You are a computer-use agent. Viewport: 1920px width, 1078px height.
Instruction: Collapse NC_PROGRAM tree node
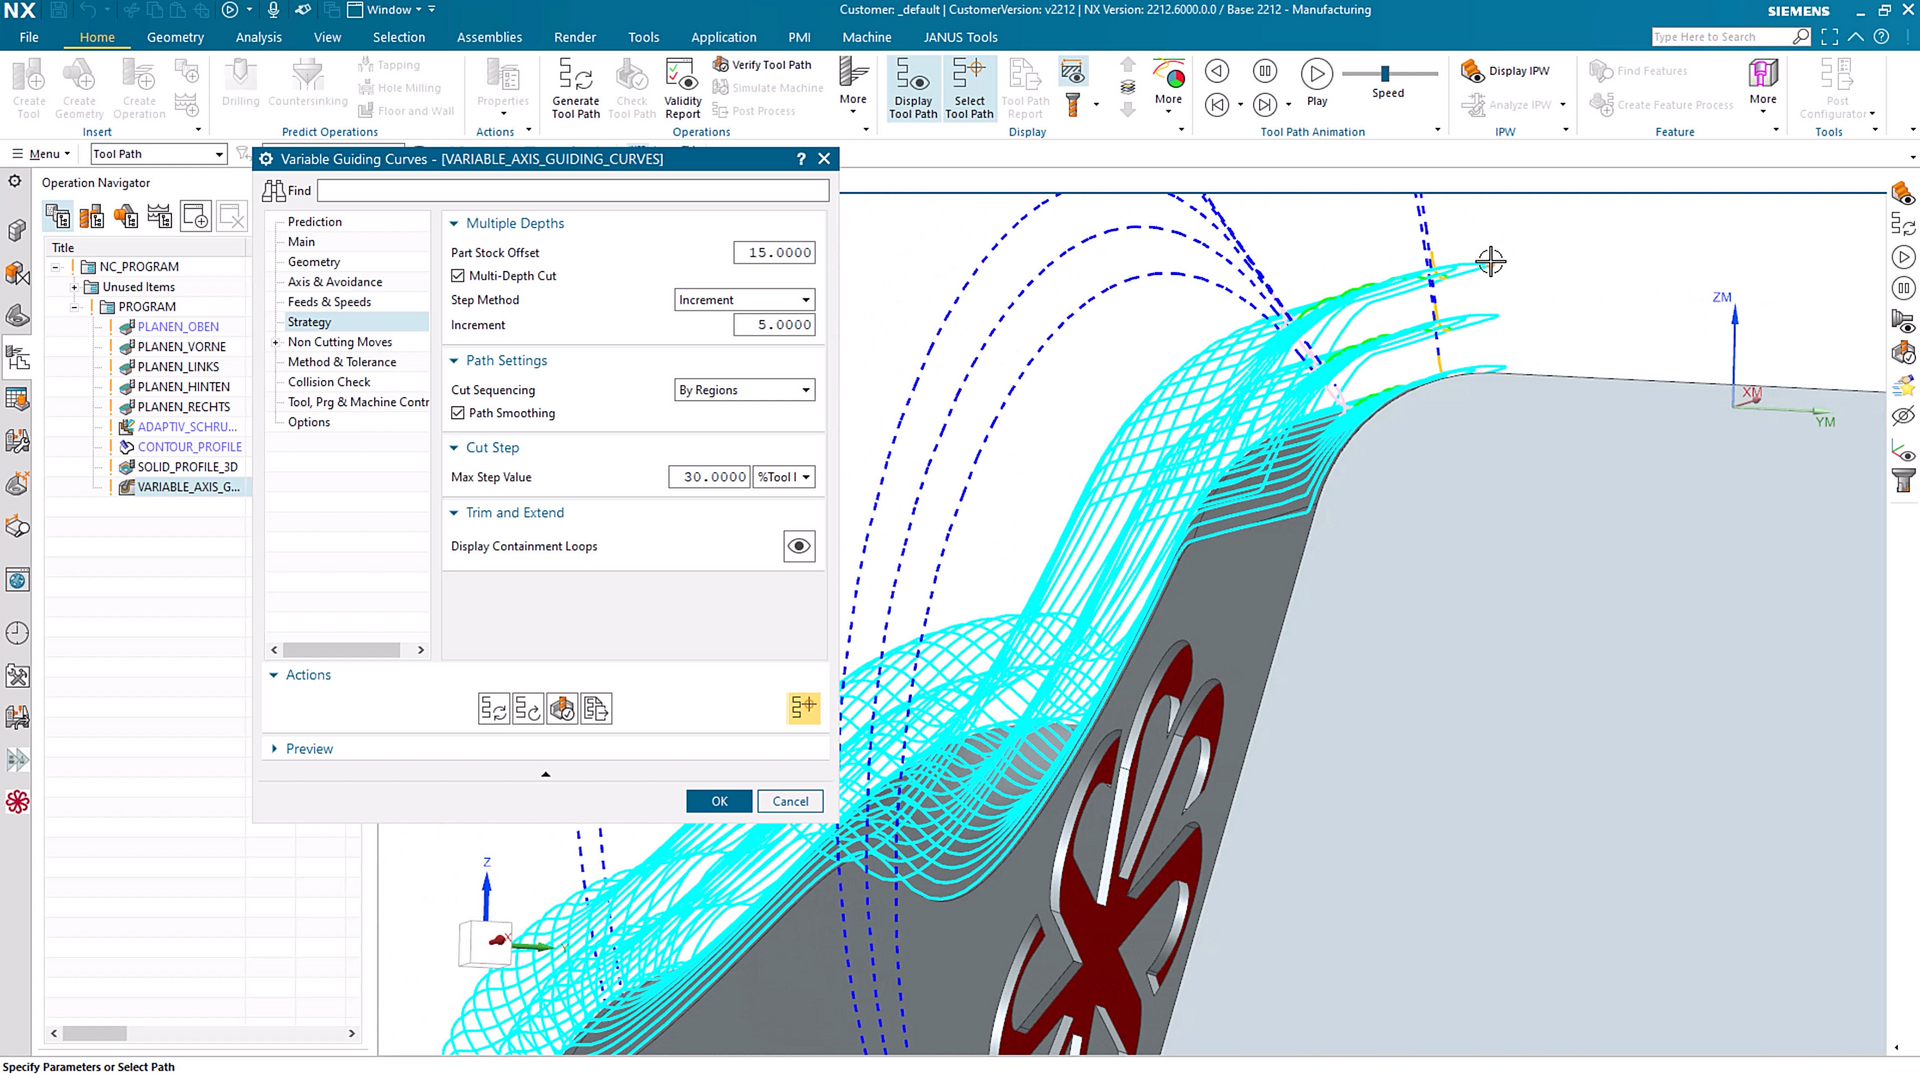56,267
